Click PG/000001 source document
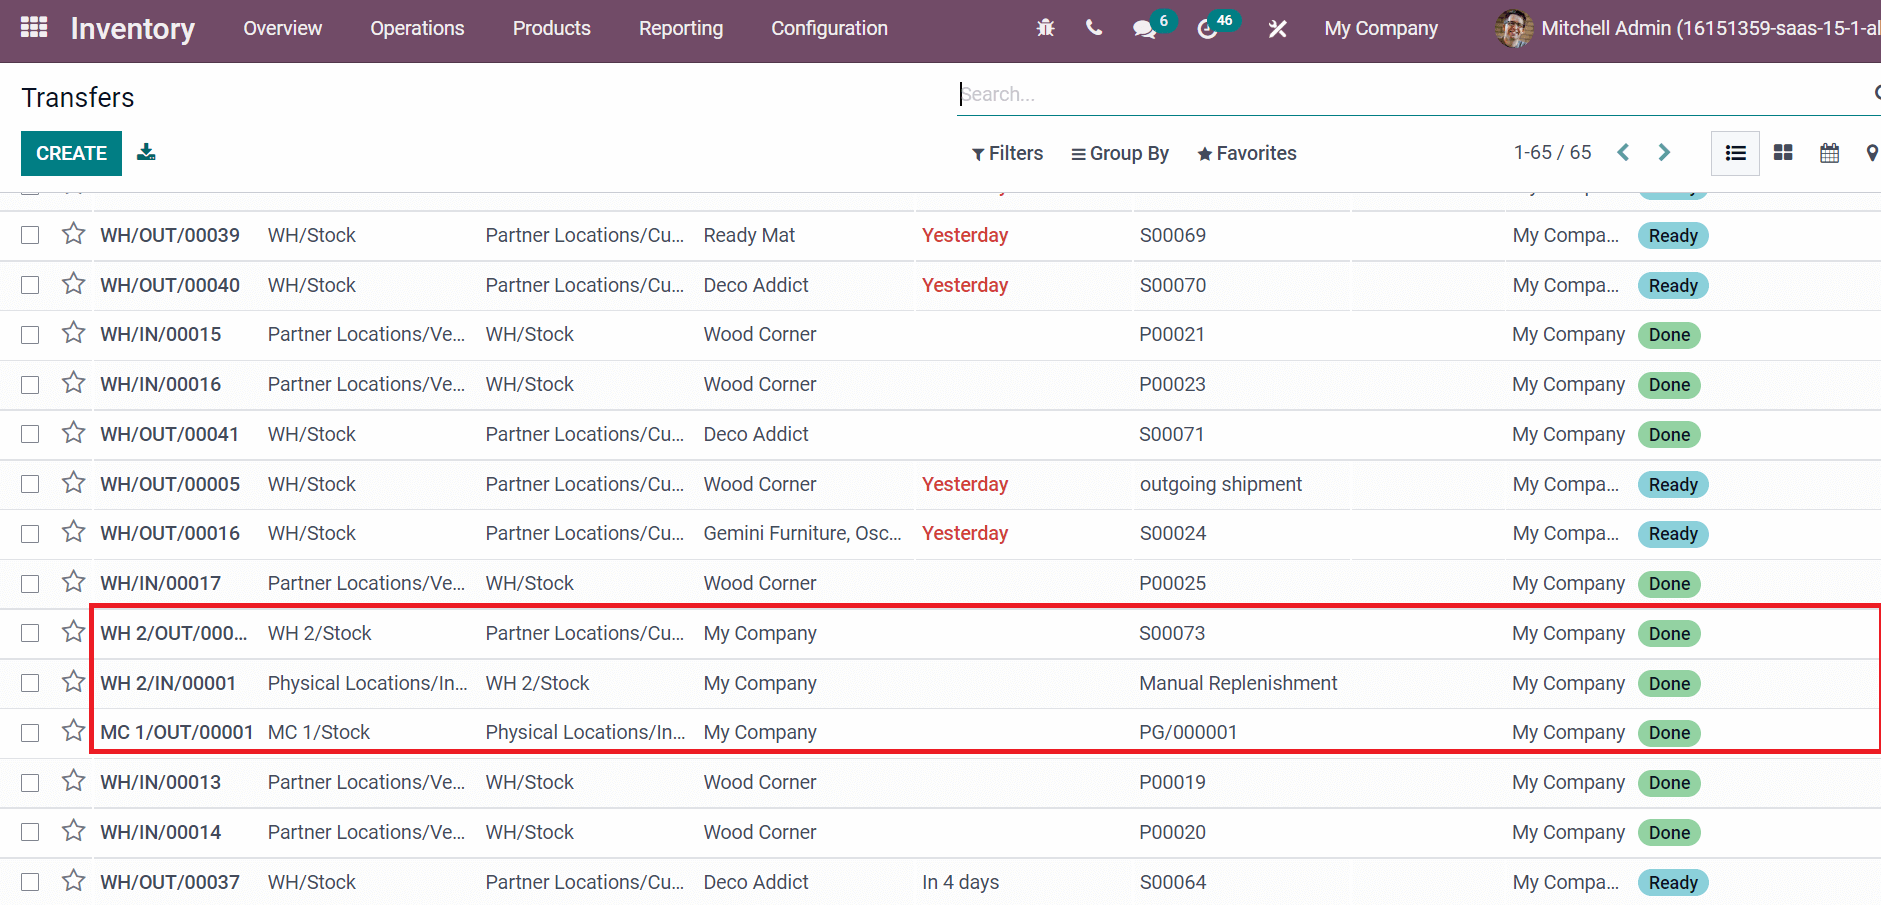Viewport: 1881px width, 905px height. click(1188, 732)
